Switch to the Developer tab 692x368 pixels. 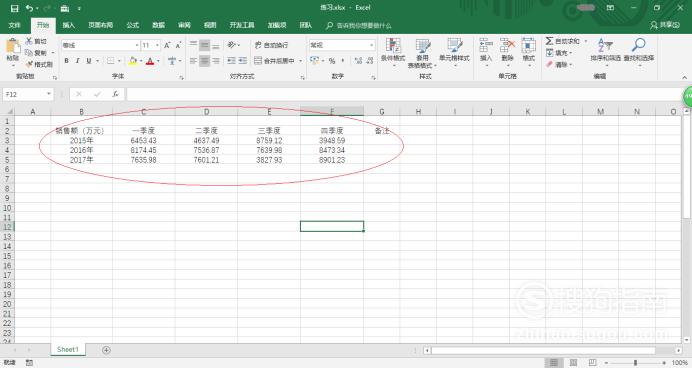coord(242,25)
